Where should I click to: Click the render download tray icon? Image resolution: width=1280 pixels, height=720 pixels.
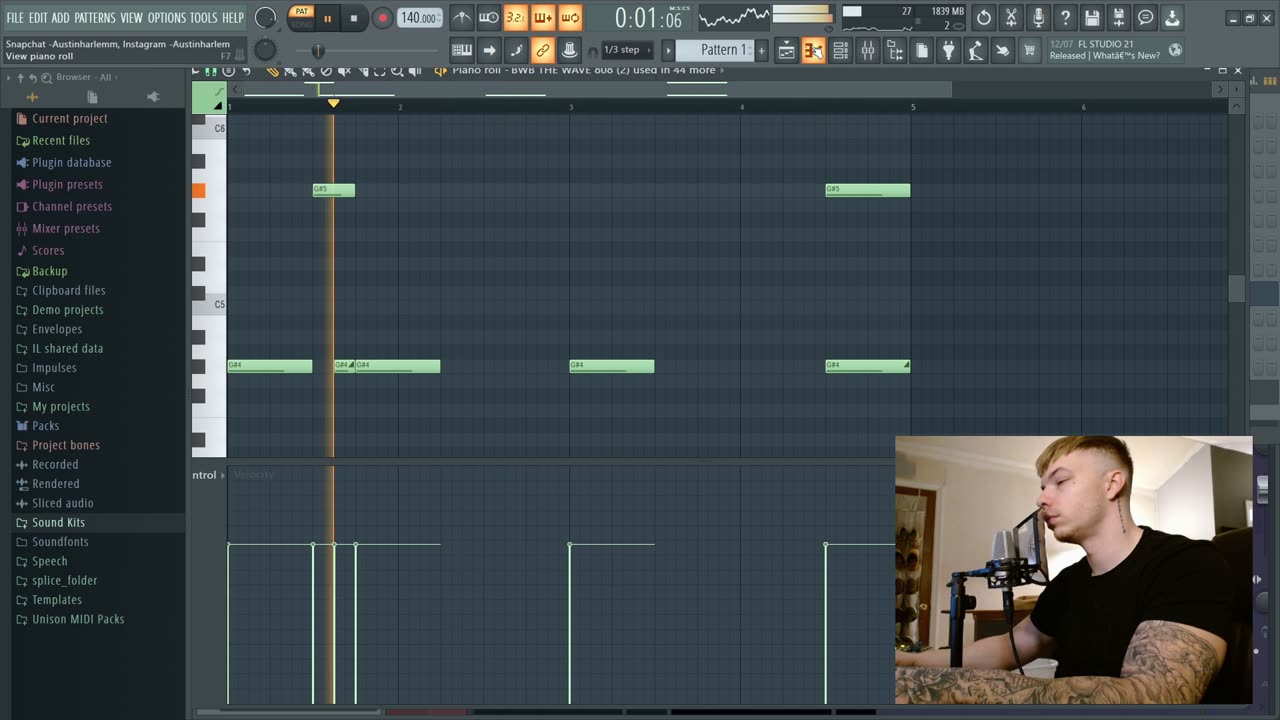pos(1172,17)
